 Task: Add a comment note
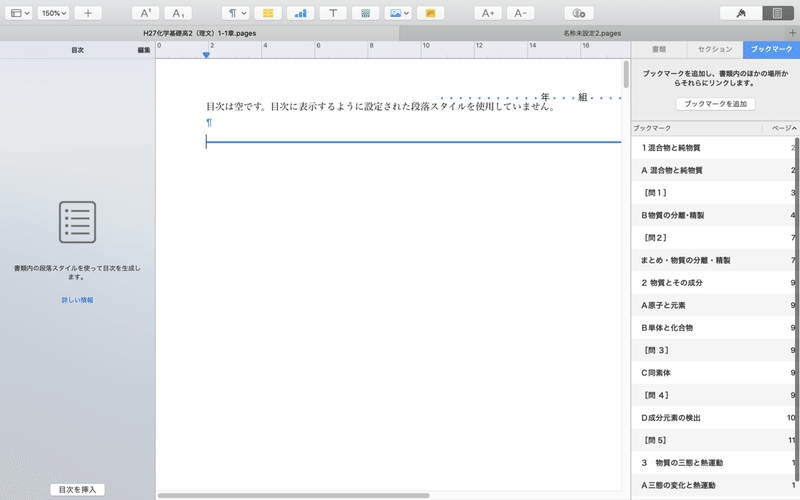coord(431,13)
